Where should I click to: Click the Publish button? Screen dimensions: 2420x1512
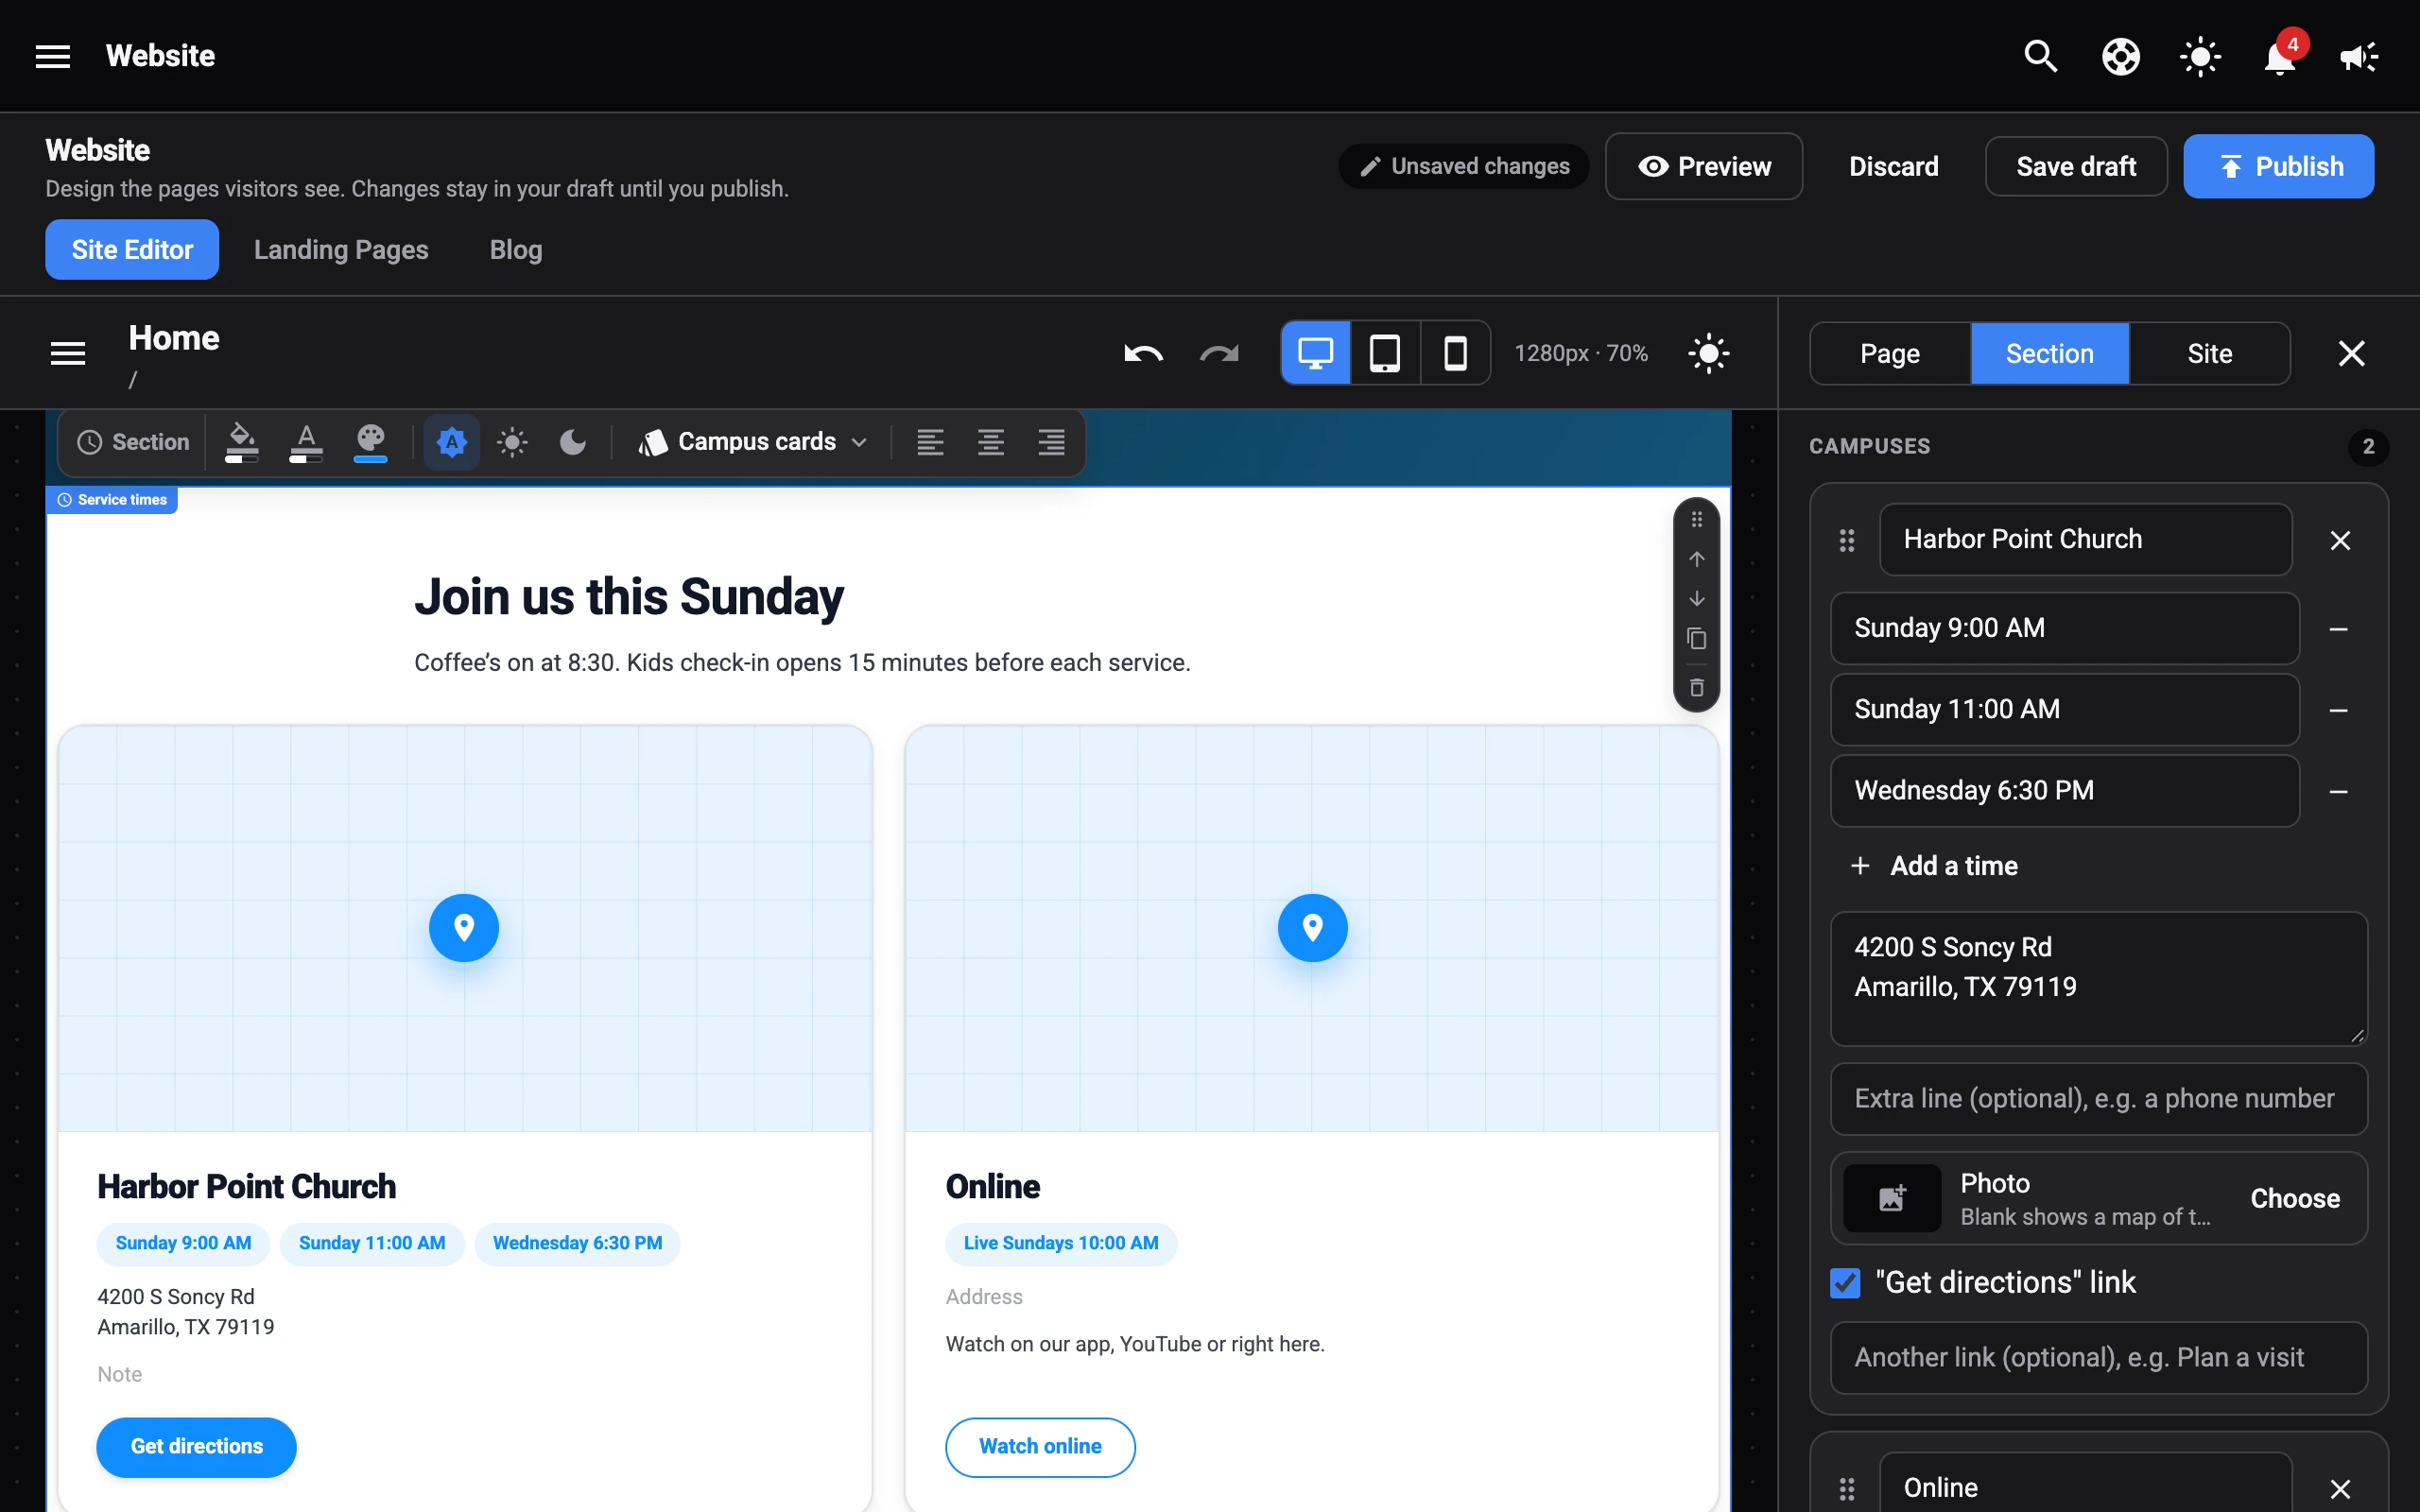click(x=2278, y=166)
